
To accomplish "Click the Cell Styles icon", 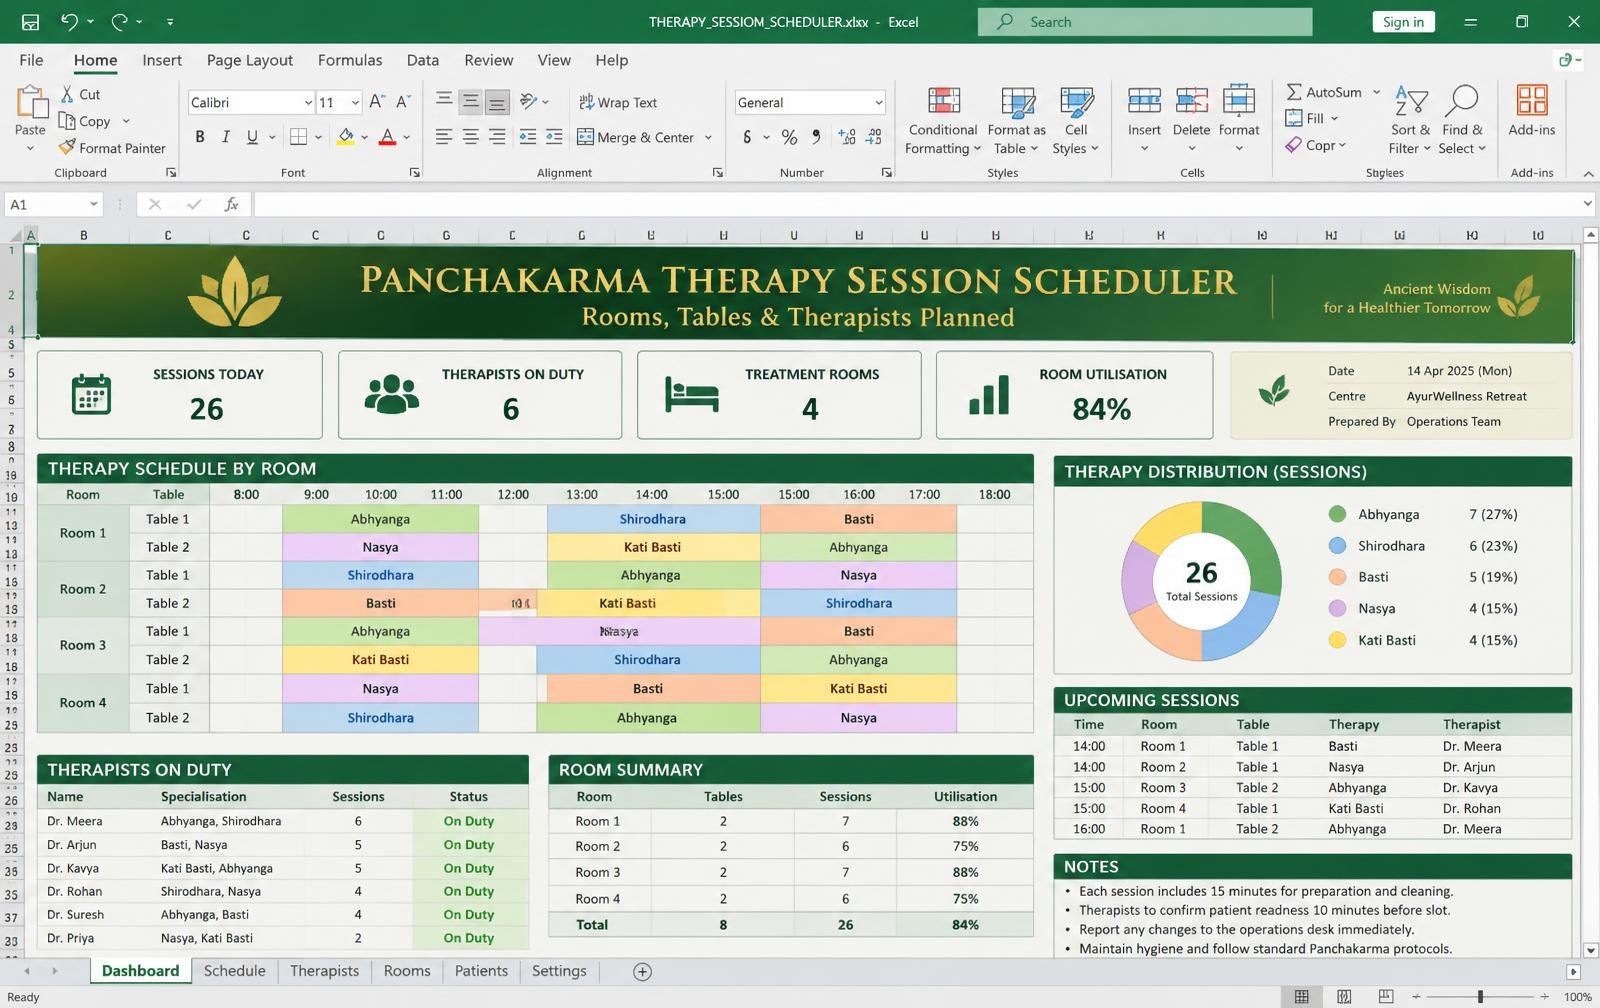I will (x=1076, y=101).
